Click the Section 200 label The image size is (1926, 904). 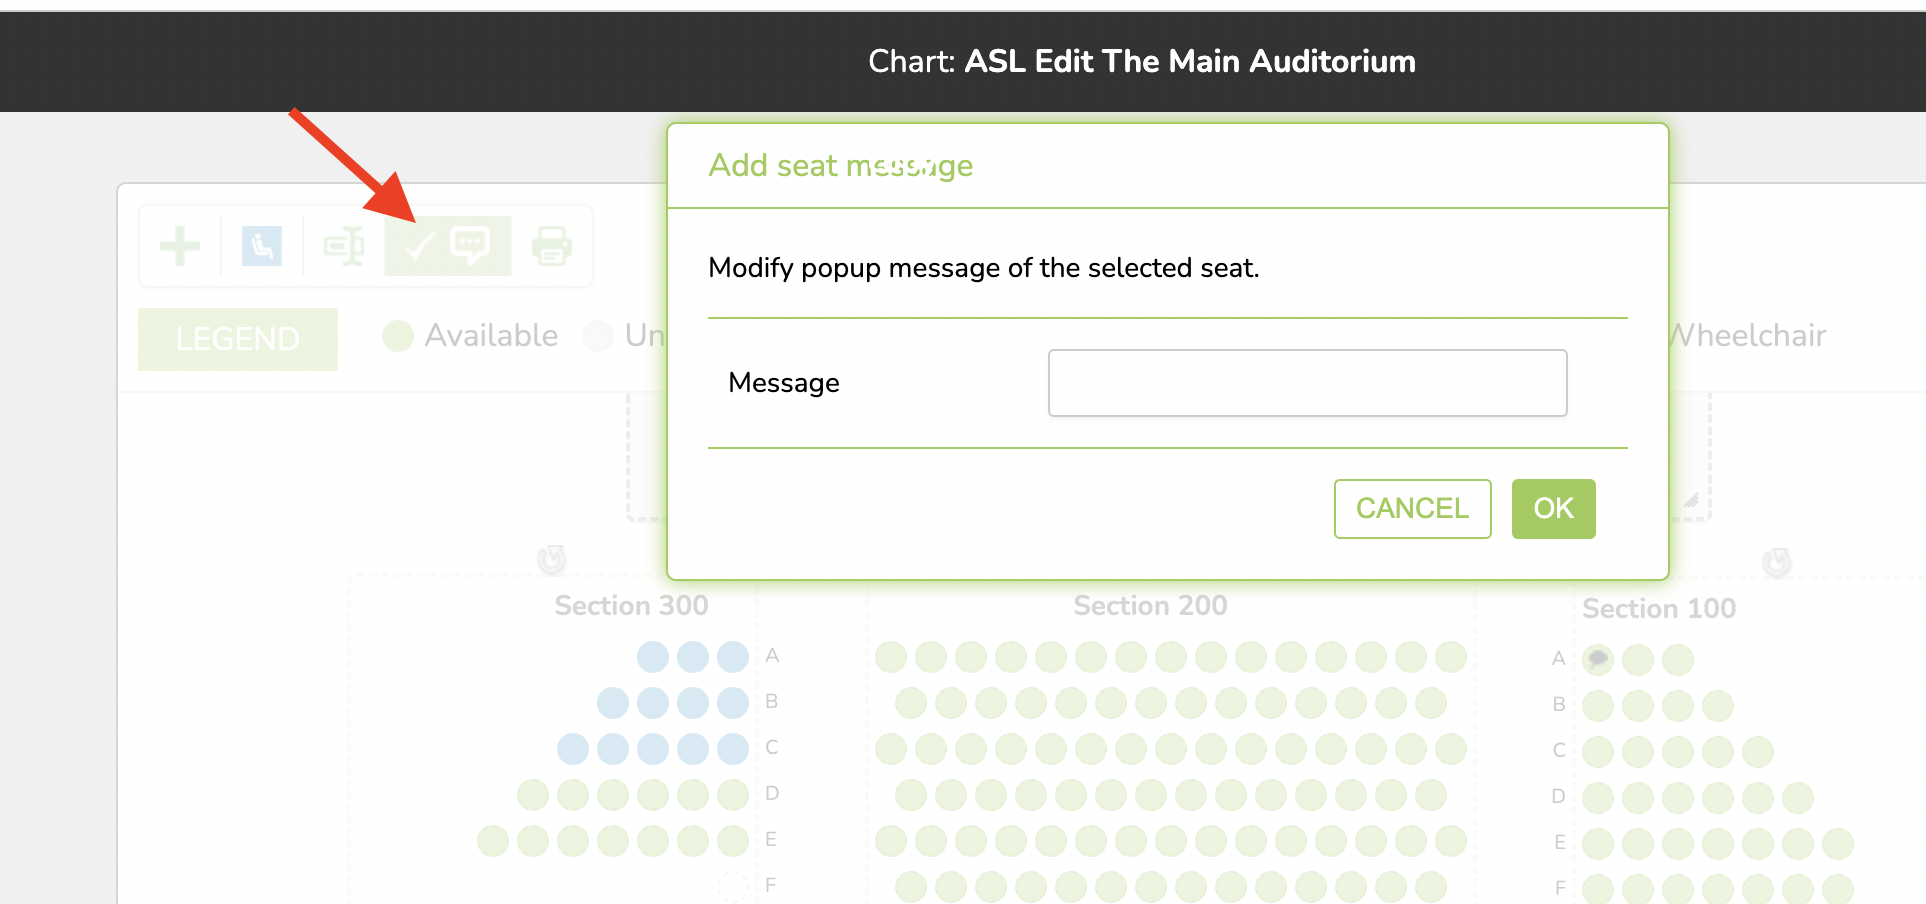point(1150,606)
